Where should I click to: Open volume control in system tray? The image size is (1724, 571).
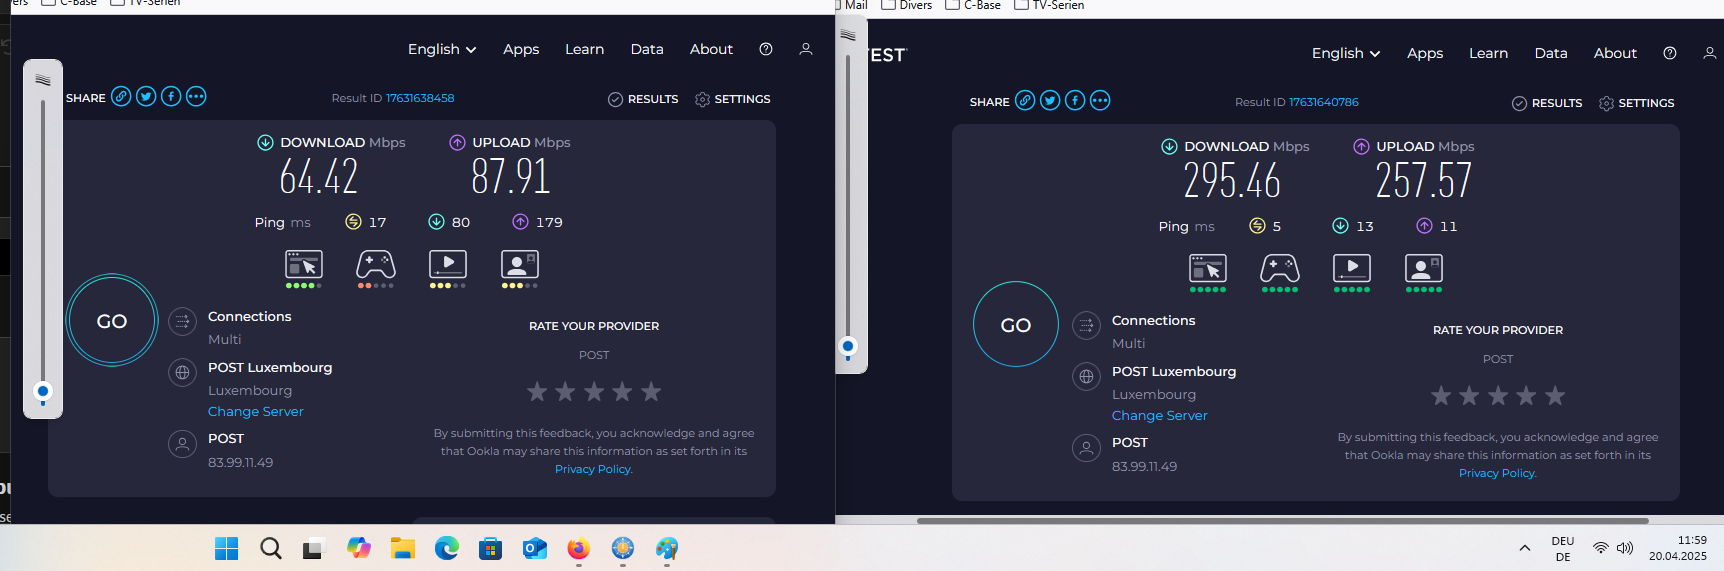[1625, 548]
